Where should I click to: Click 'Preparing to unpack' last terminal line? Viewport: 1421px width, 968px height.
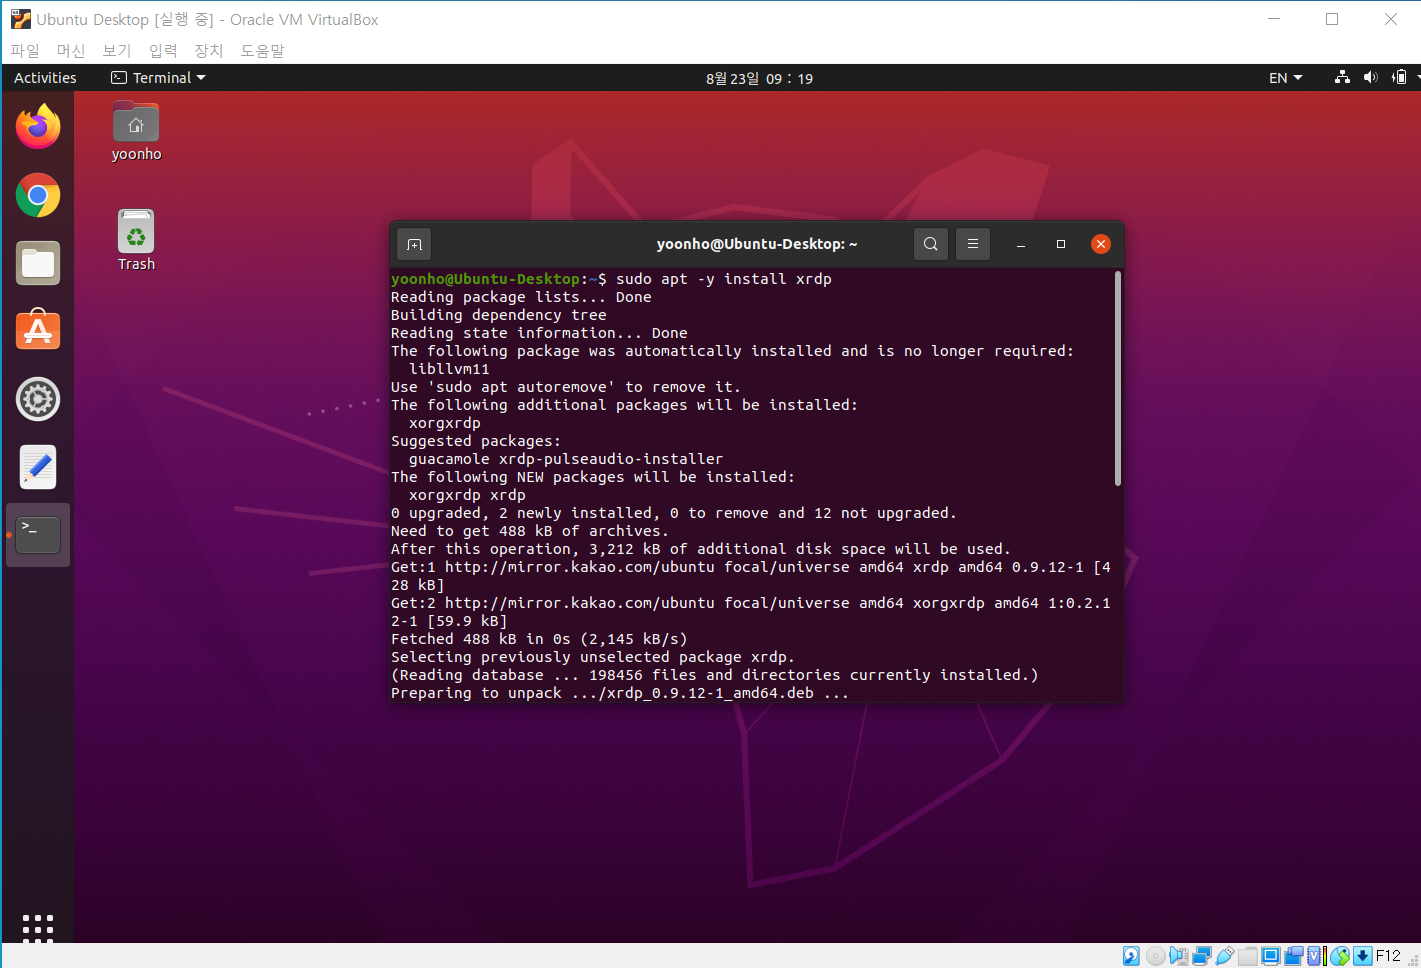(x=619, y=693)
